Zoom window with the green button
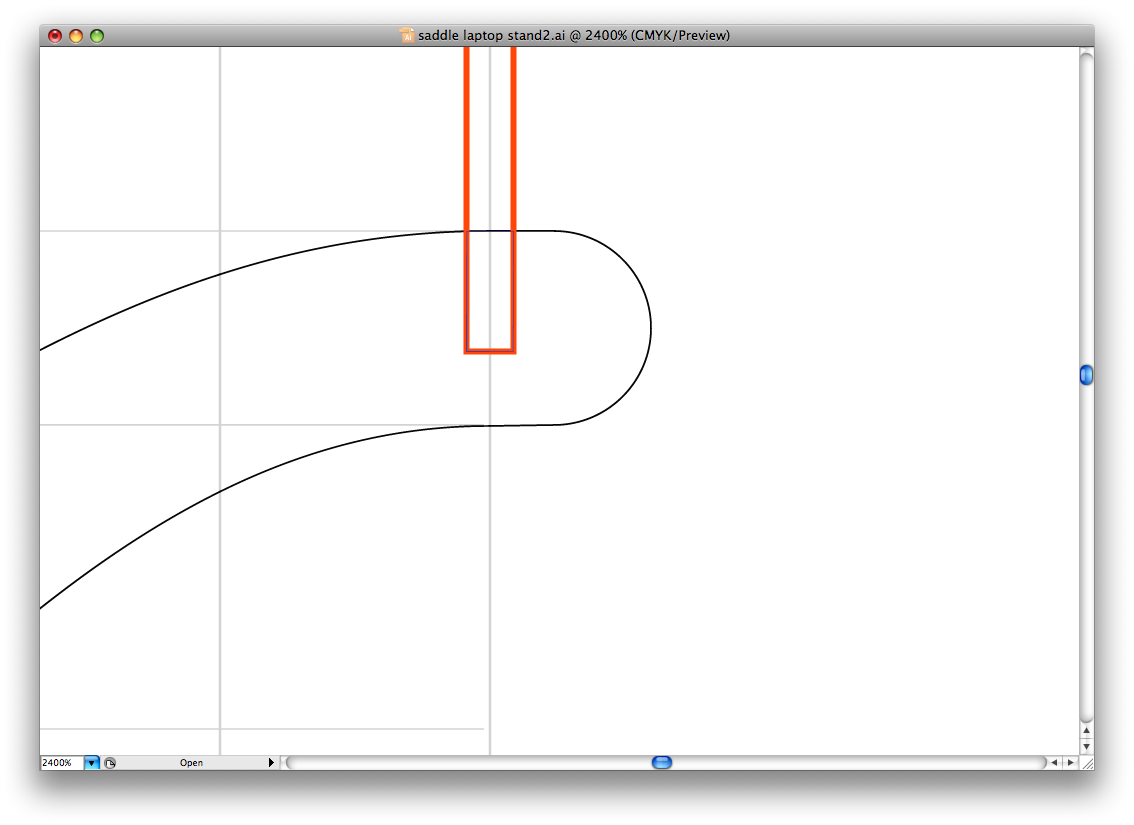This screenshot has width=1134, height=825. coord(97,35)
